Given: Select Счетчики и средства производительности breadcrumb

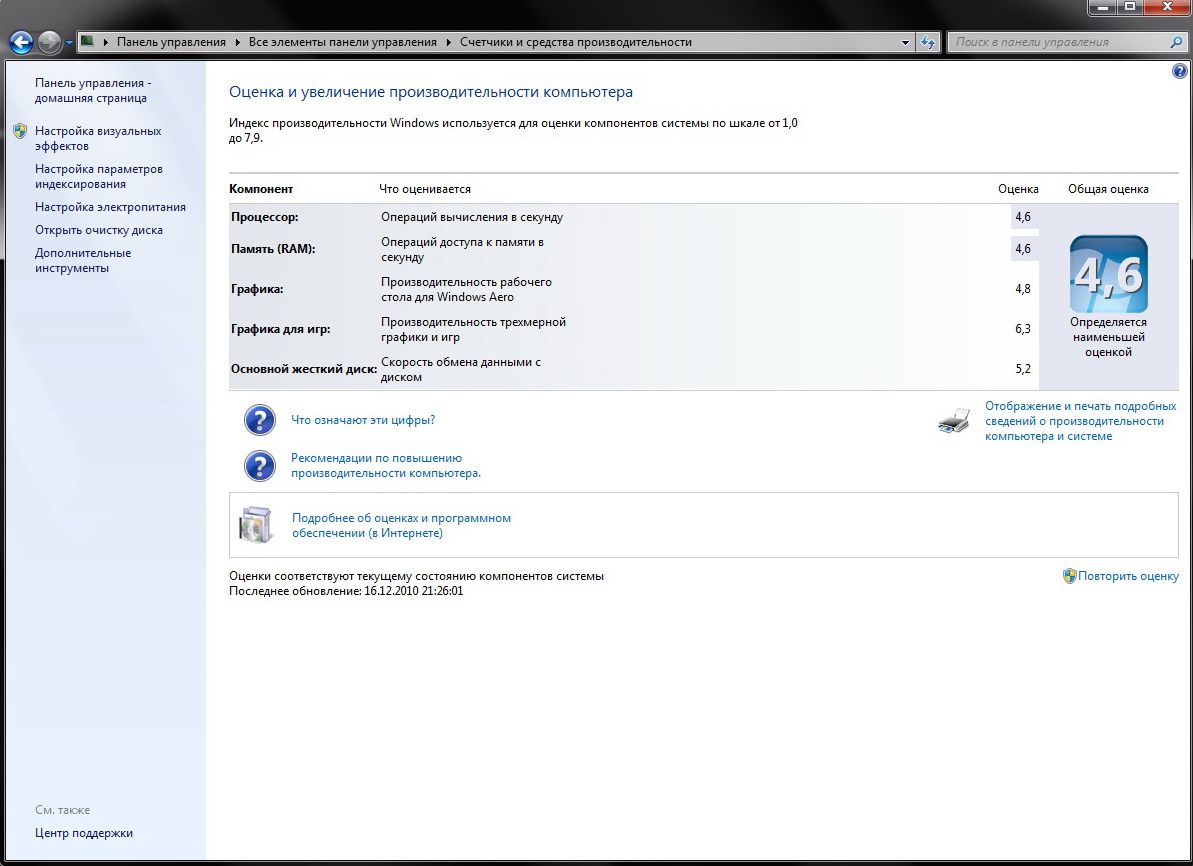Looking at the screenshot, I should point(576,42).
